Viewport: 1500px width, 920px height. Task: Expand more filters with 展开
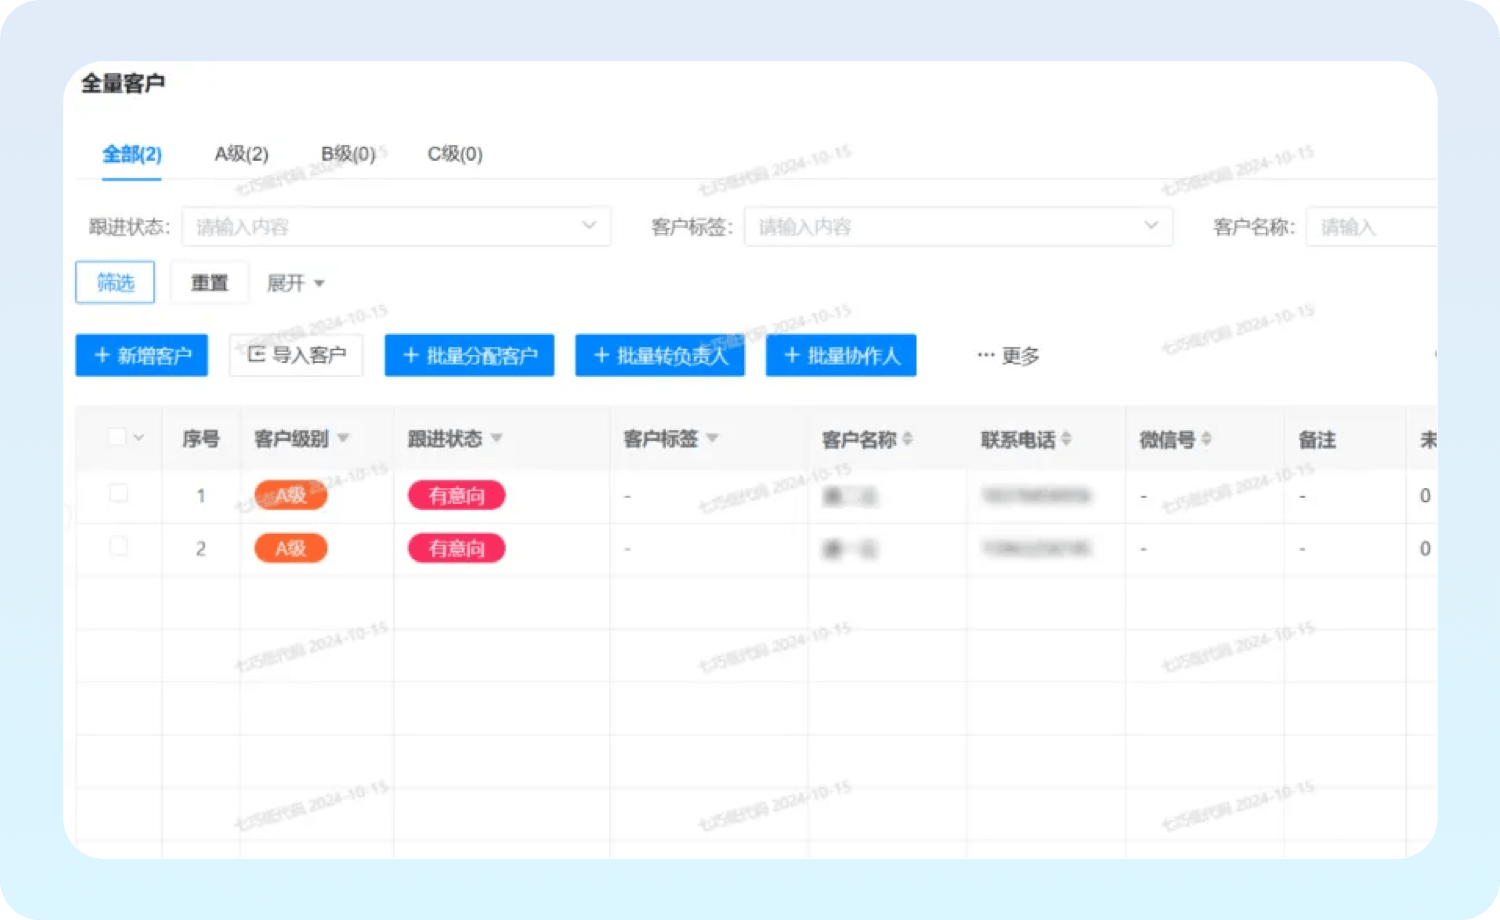pyautogui.click(x=295, y=283)
